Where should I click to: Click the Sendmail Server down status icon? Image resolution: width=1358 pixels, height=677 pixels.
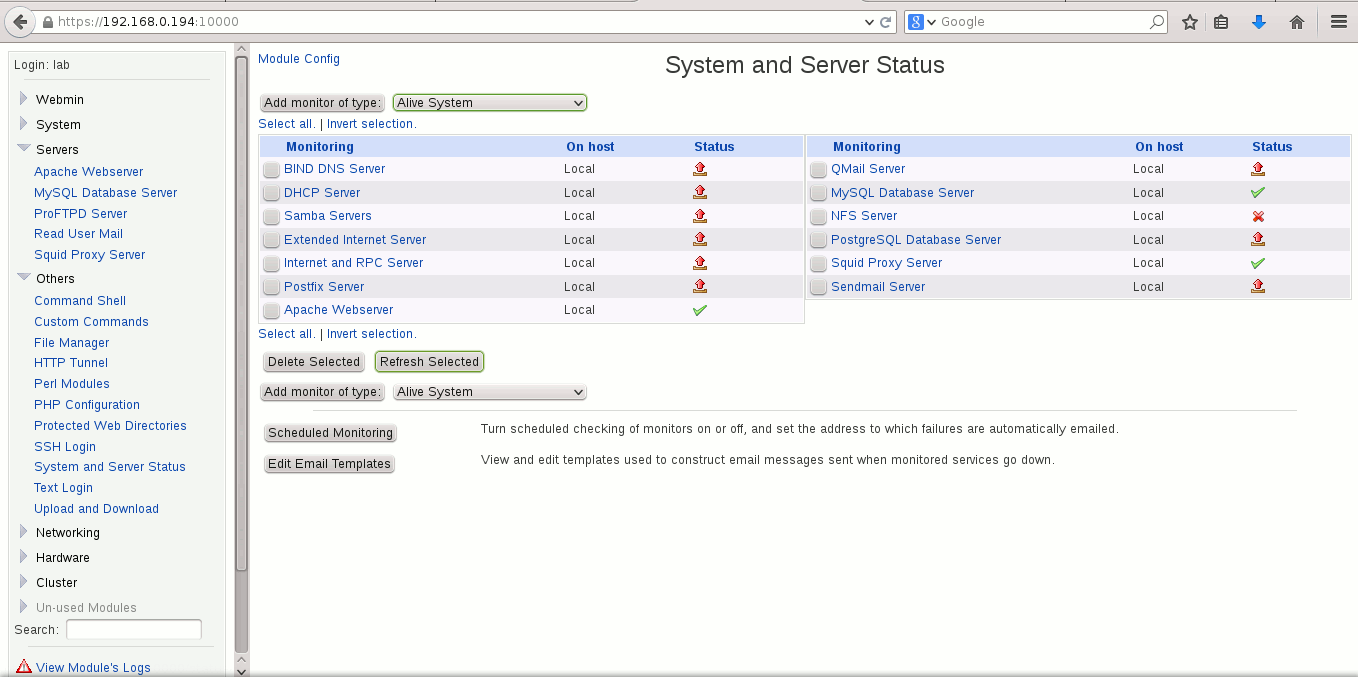point(1258,286)
